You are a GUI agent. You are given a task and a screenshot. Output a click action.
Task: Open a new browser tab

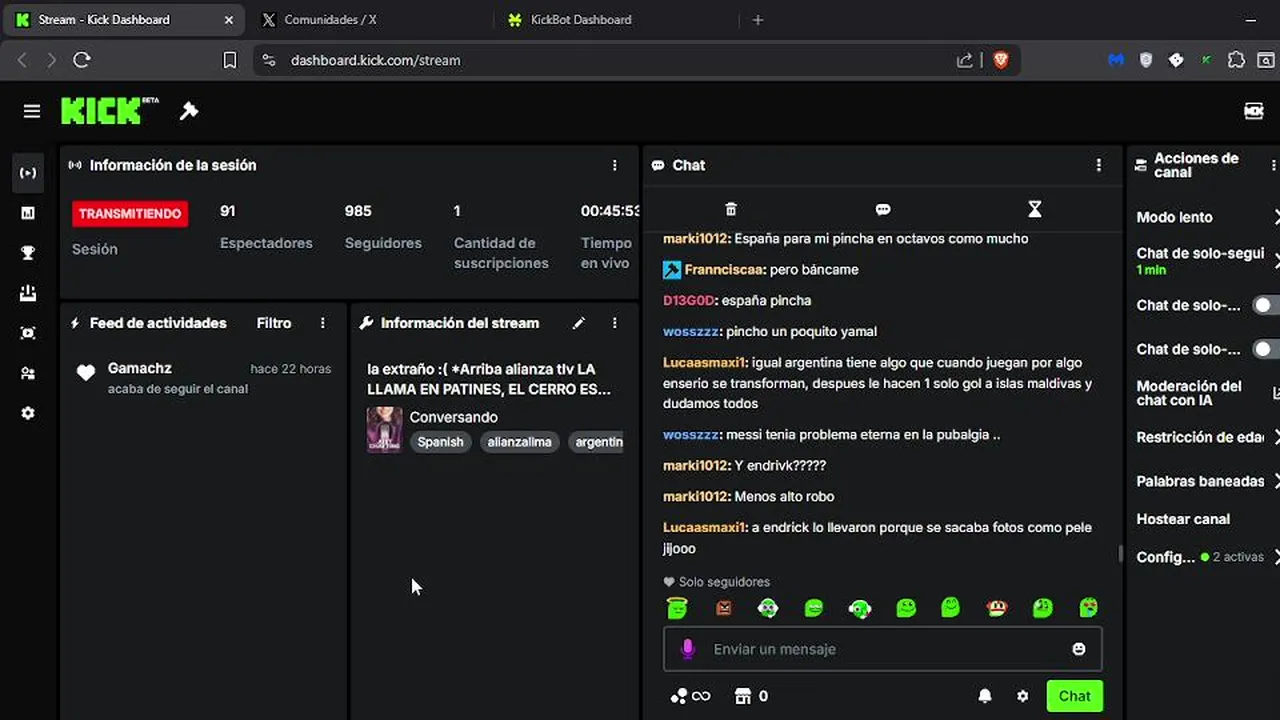pyautogui.click(x=758, y=20)
